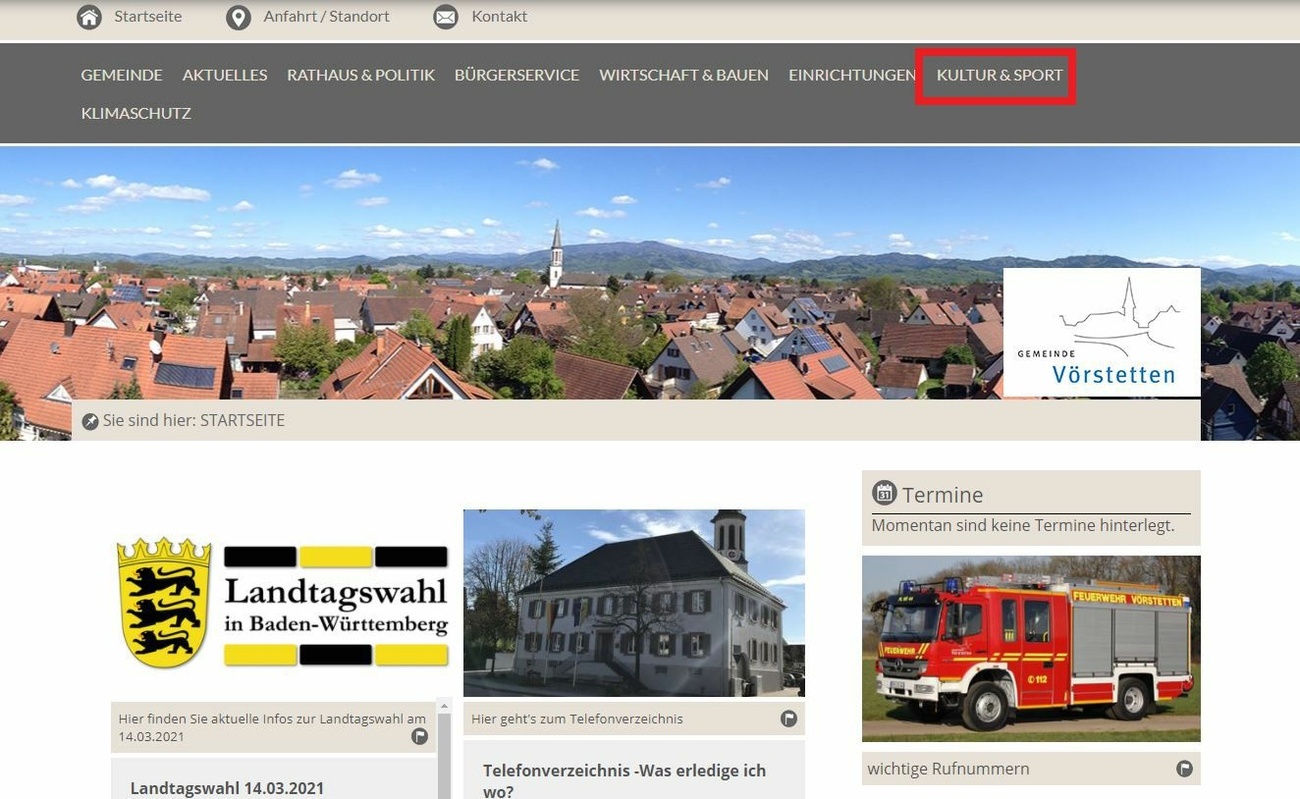1300x799 pixels.
Task: Open the Landtagswahl Baden-Württemberg banner image
Action: [281, 604]
